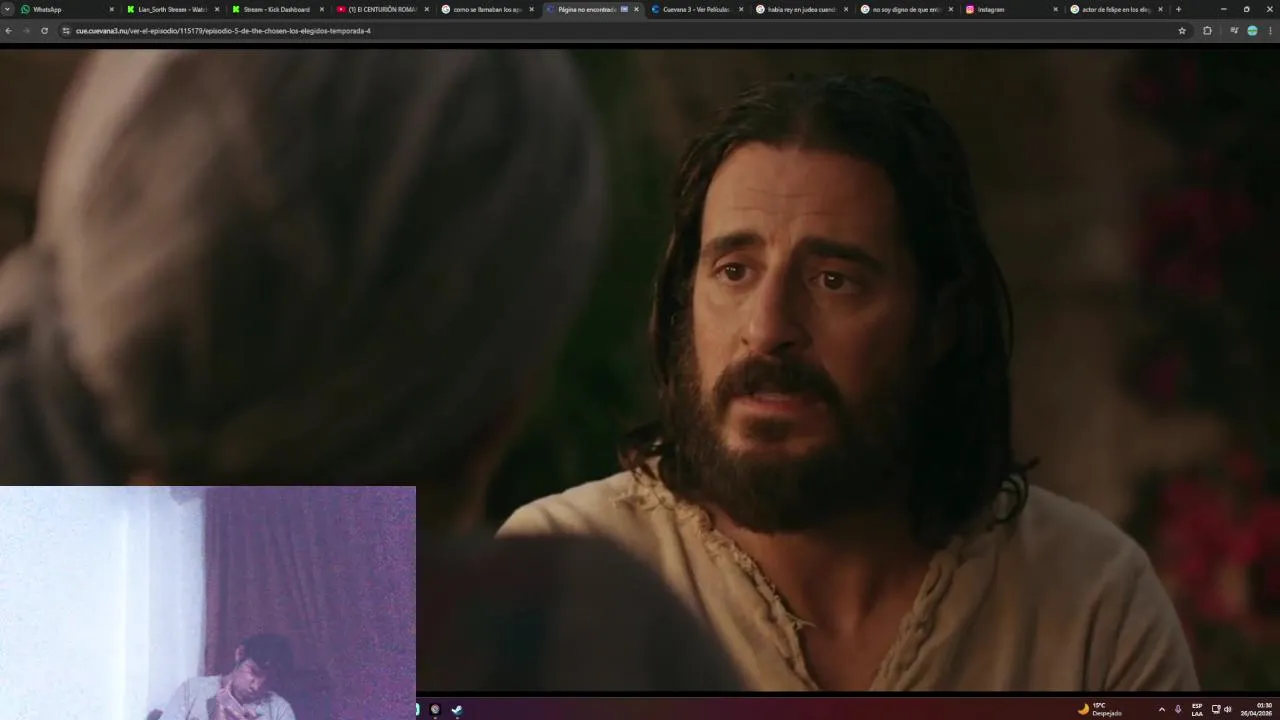Reload the Cuevana page
Viewport: 1280px width, 720px height.
pos(44,31)
